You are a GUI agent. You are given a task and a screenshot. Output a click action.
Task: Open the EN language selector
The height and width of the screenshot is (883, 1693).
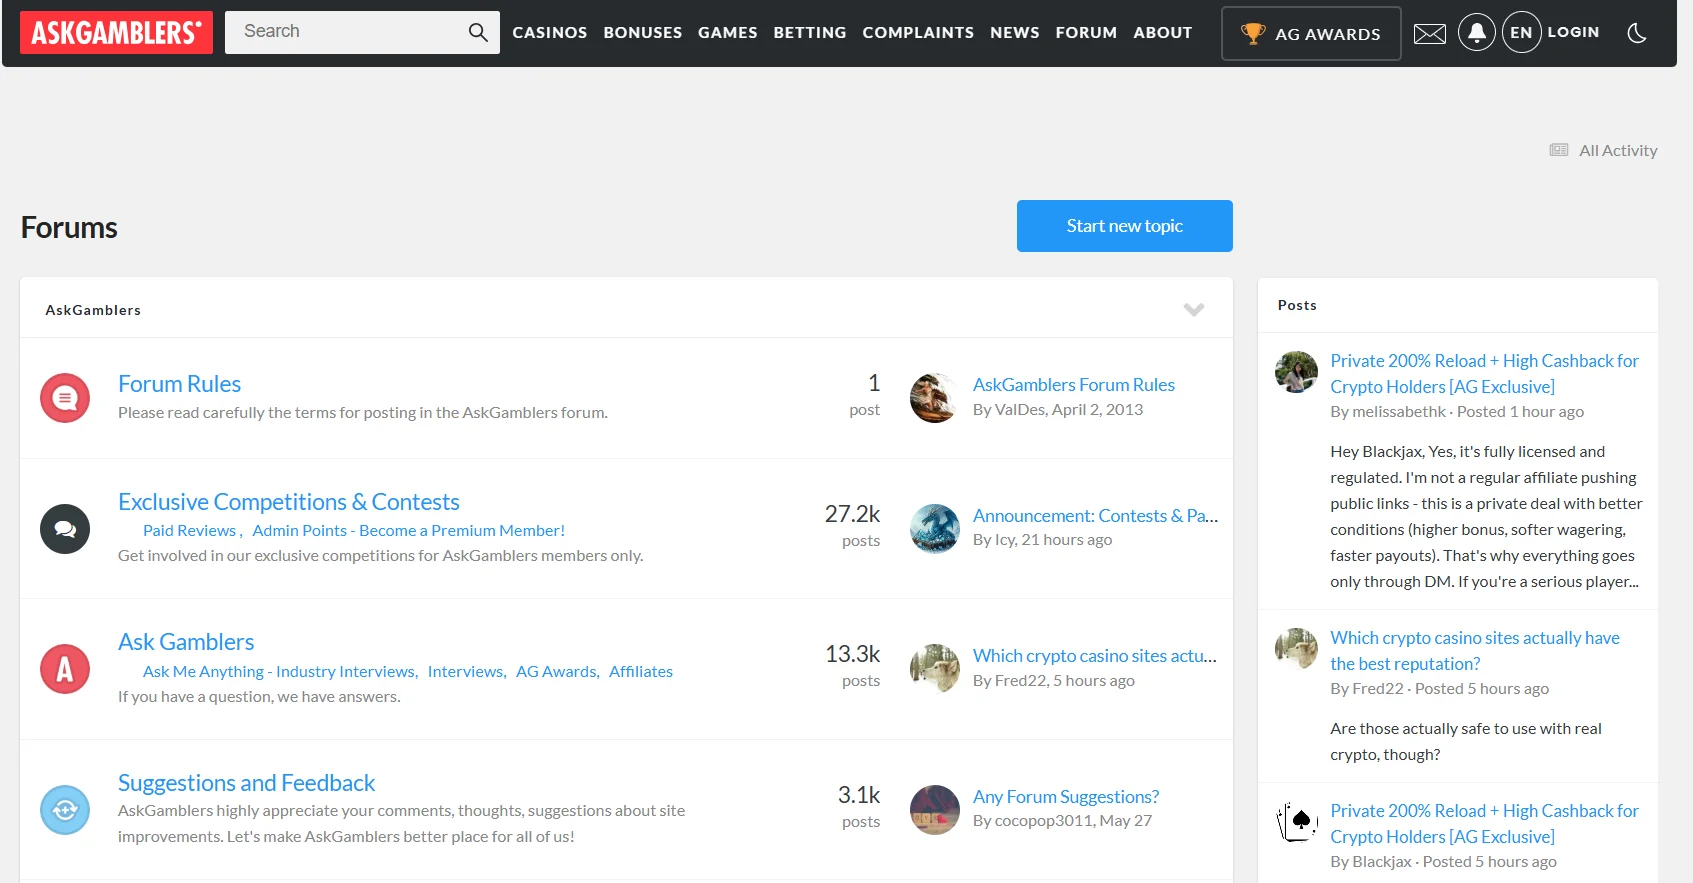coord(1521,33)
